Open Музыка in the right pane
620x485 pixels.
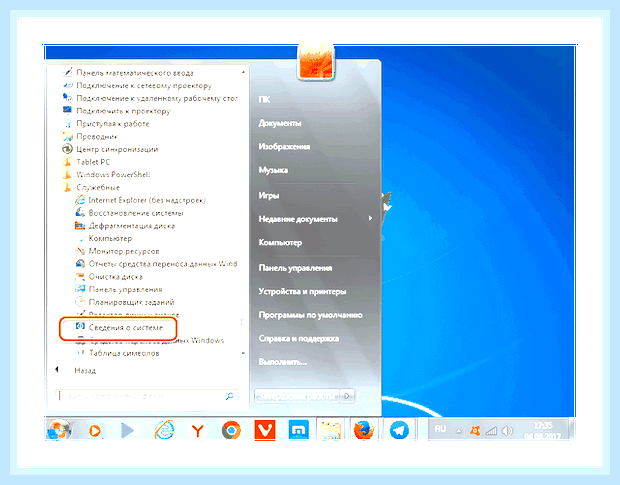pos(273,170)
